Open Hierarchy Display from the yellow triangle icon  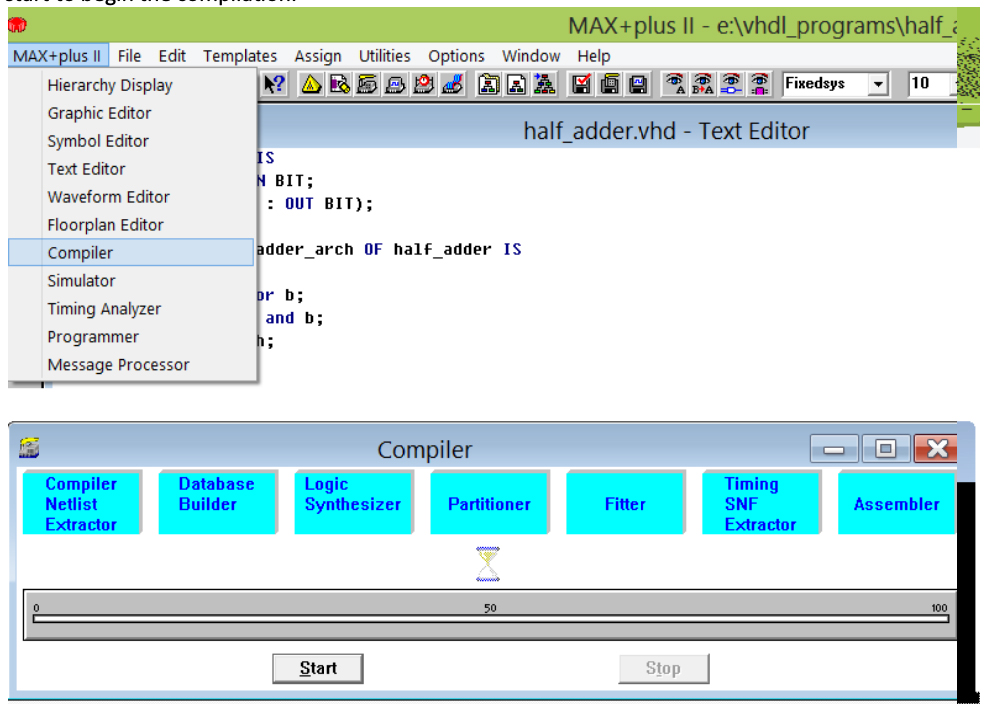click(311, 84)
